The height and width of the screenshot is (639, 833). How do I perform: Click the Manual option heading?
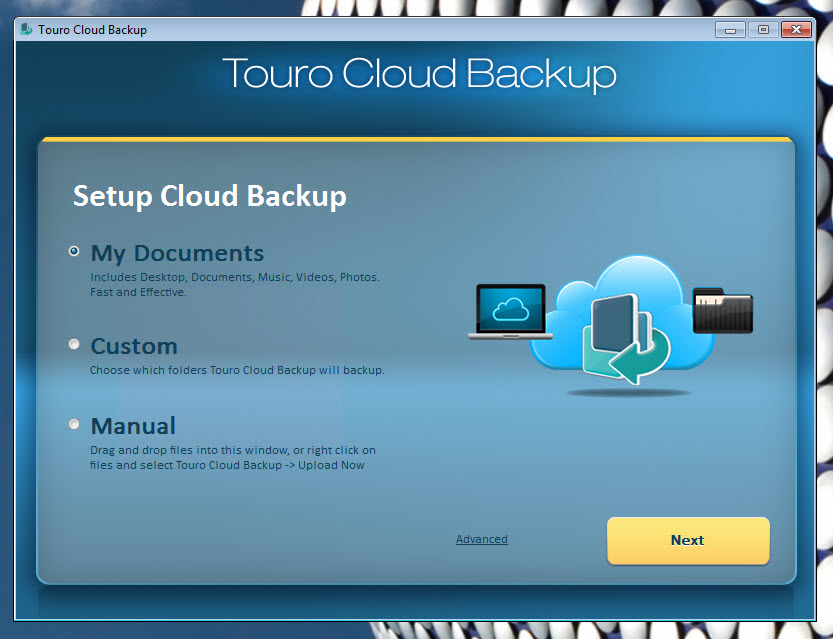tap(133, 425)
